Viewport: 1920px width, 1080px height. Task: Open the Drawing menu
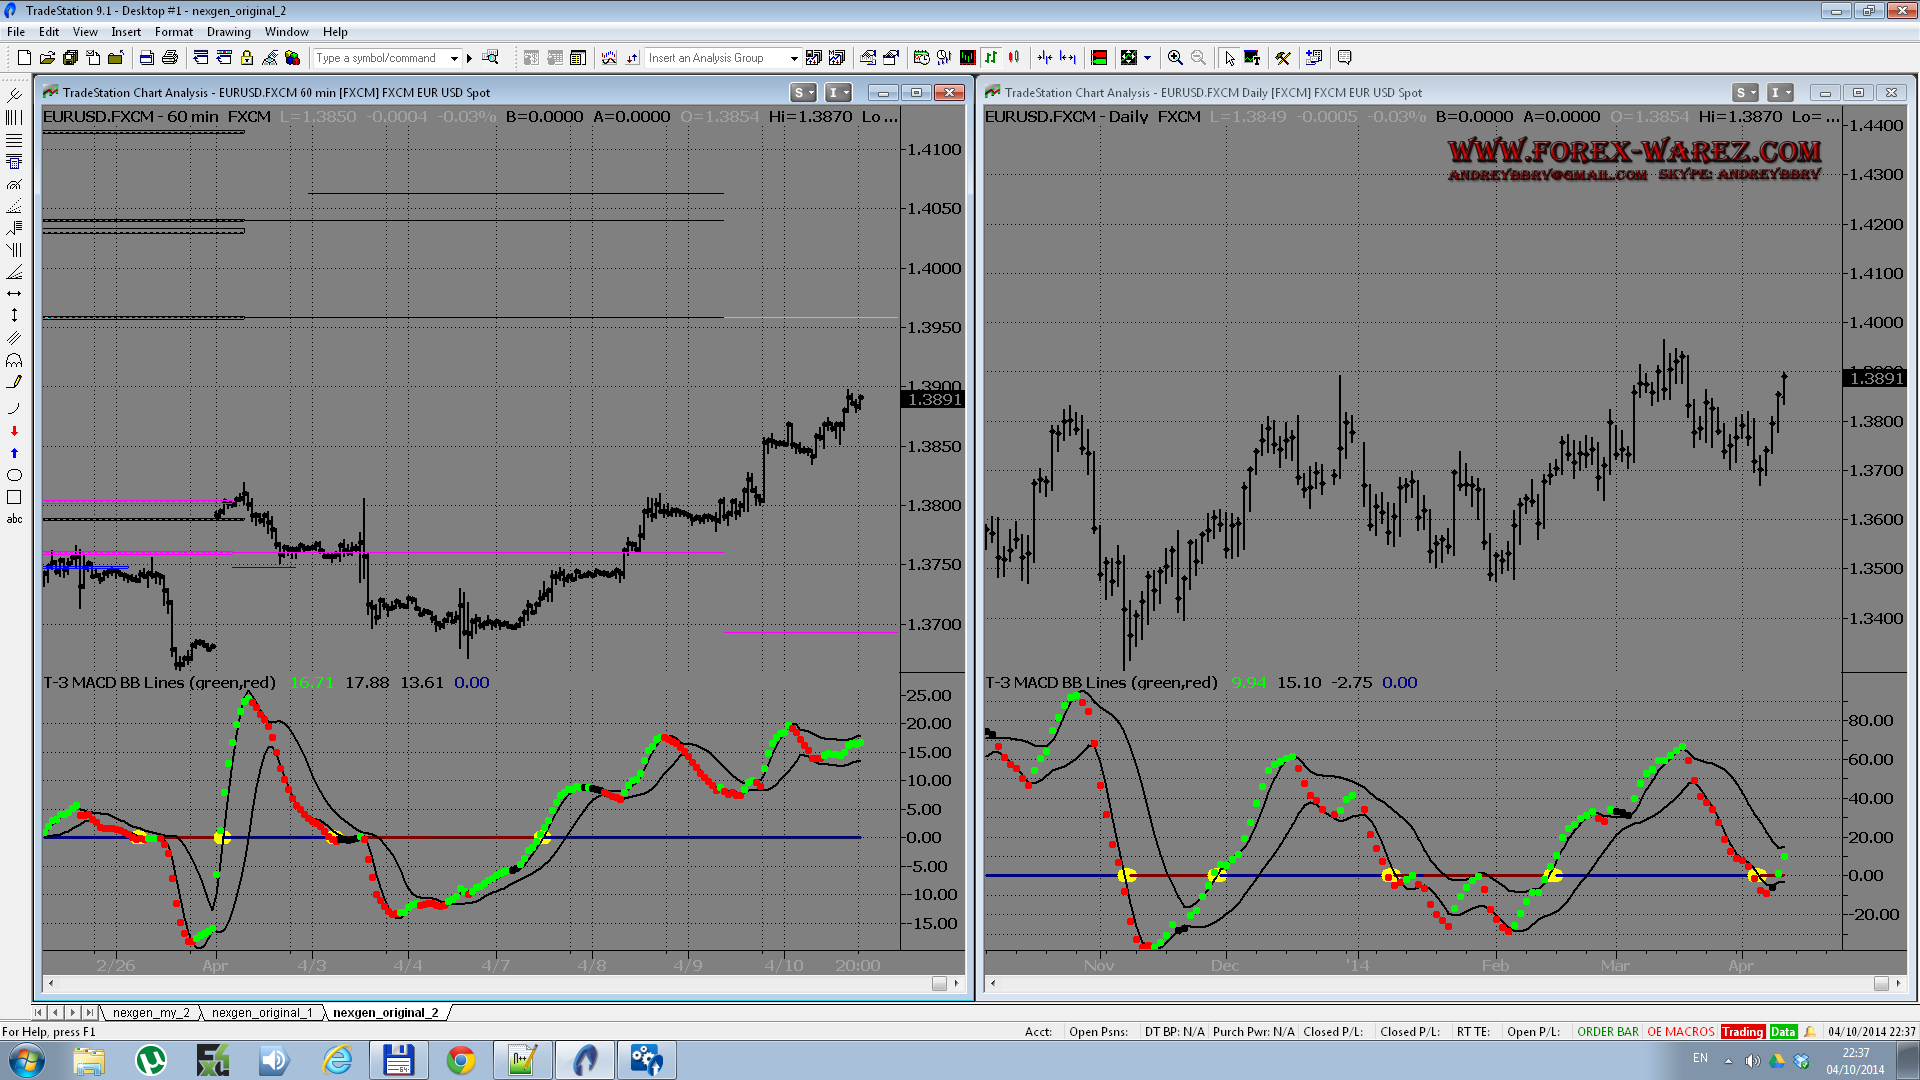tap(228, 32)
